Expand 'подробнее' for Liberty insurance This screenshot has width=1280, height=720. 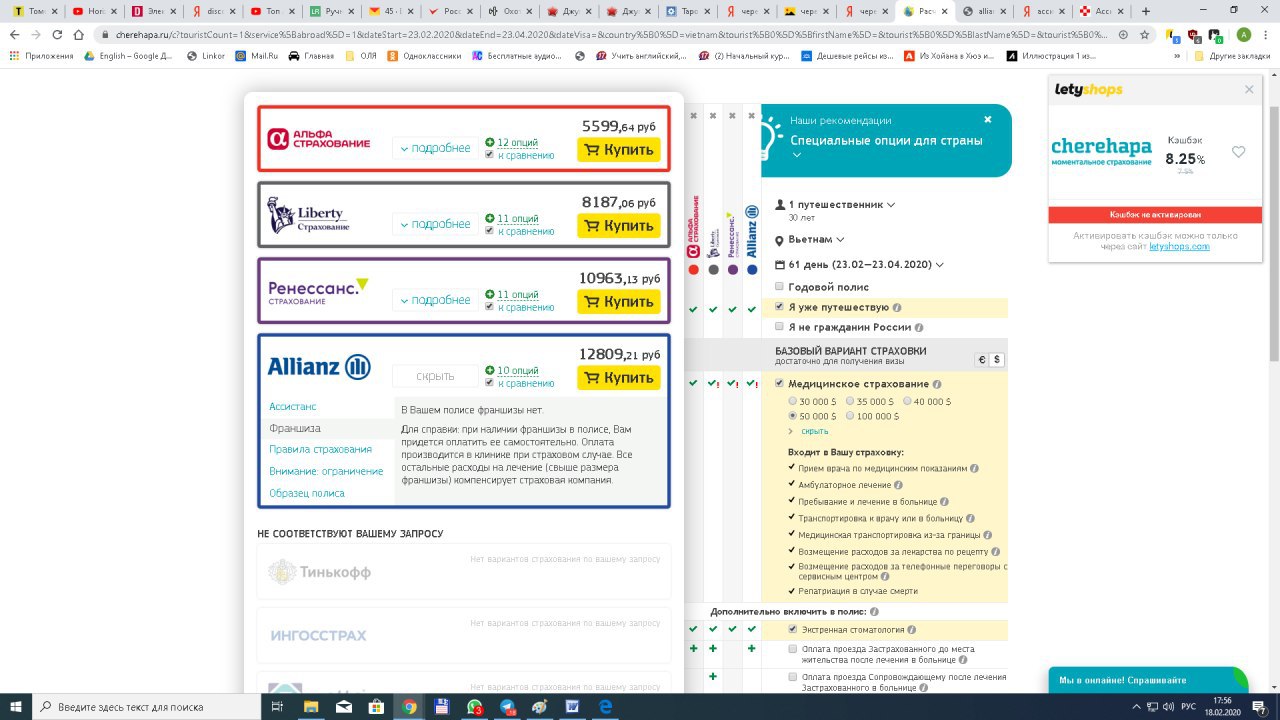[x=435, y=224]
